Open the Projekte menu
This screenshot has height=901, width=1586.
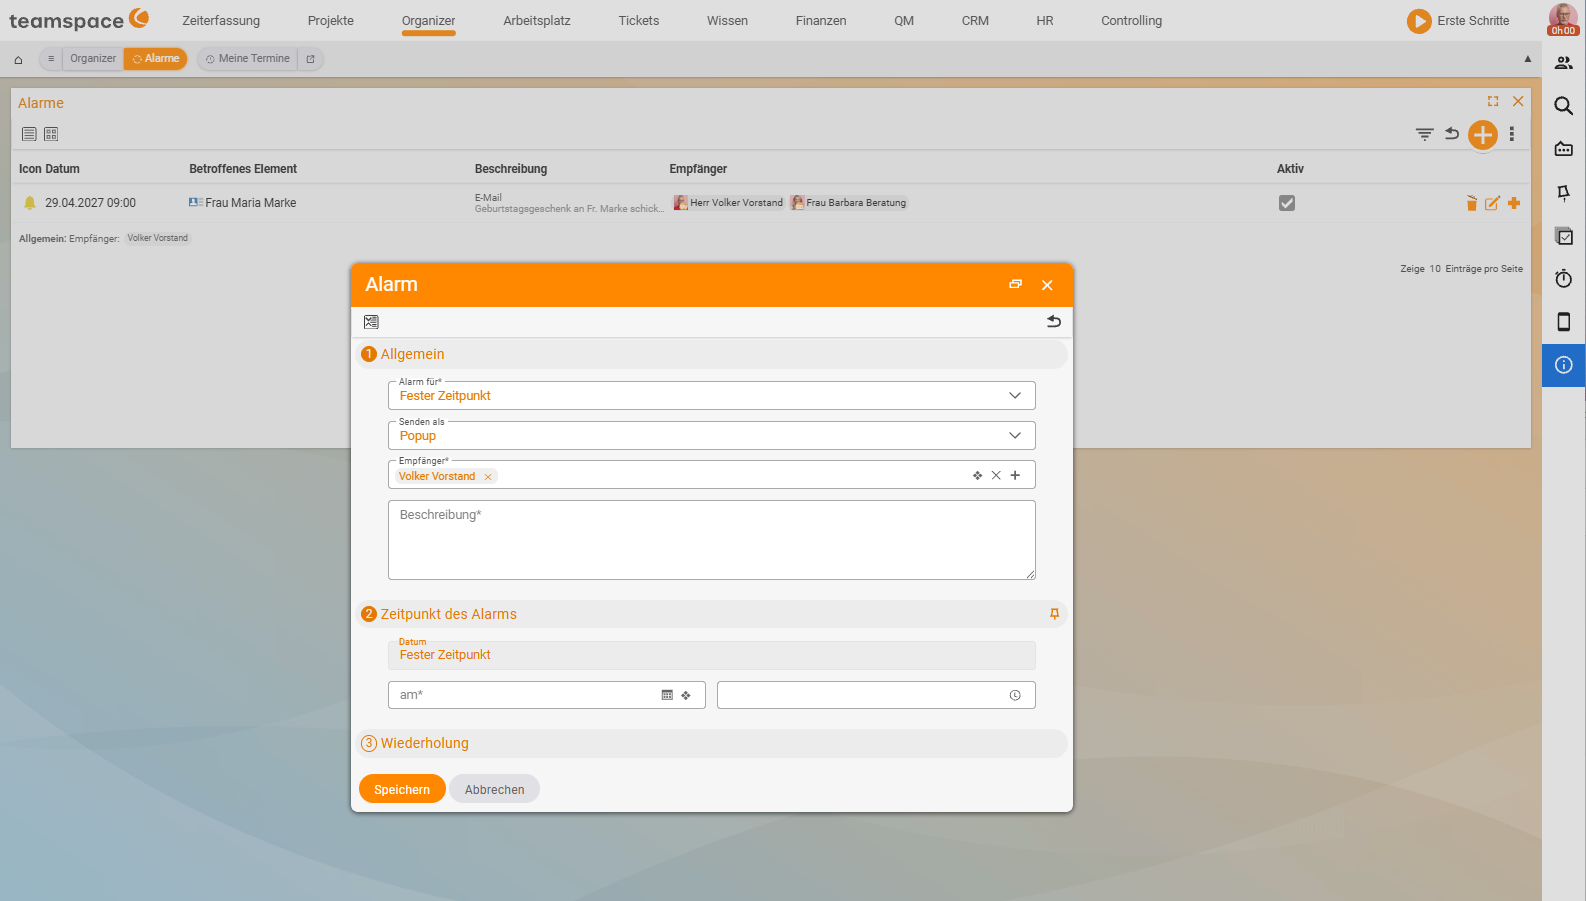coord(331,20)
